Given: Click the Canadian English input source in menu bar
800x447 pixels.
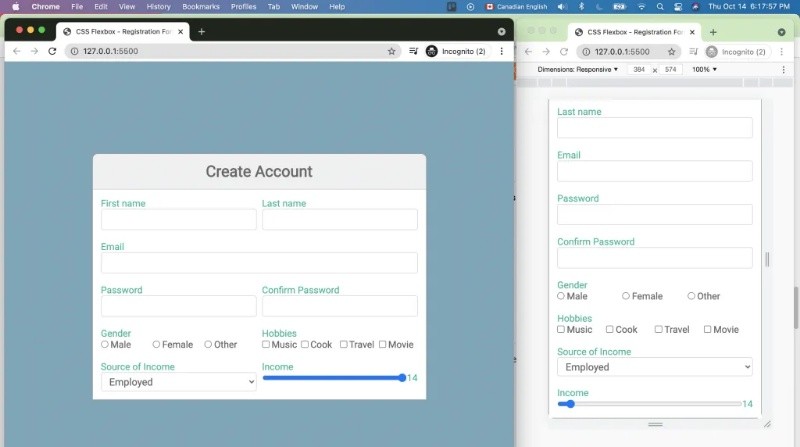Looking at the screenshot, I should (x=516, y=7).
